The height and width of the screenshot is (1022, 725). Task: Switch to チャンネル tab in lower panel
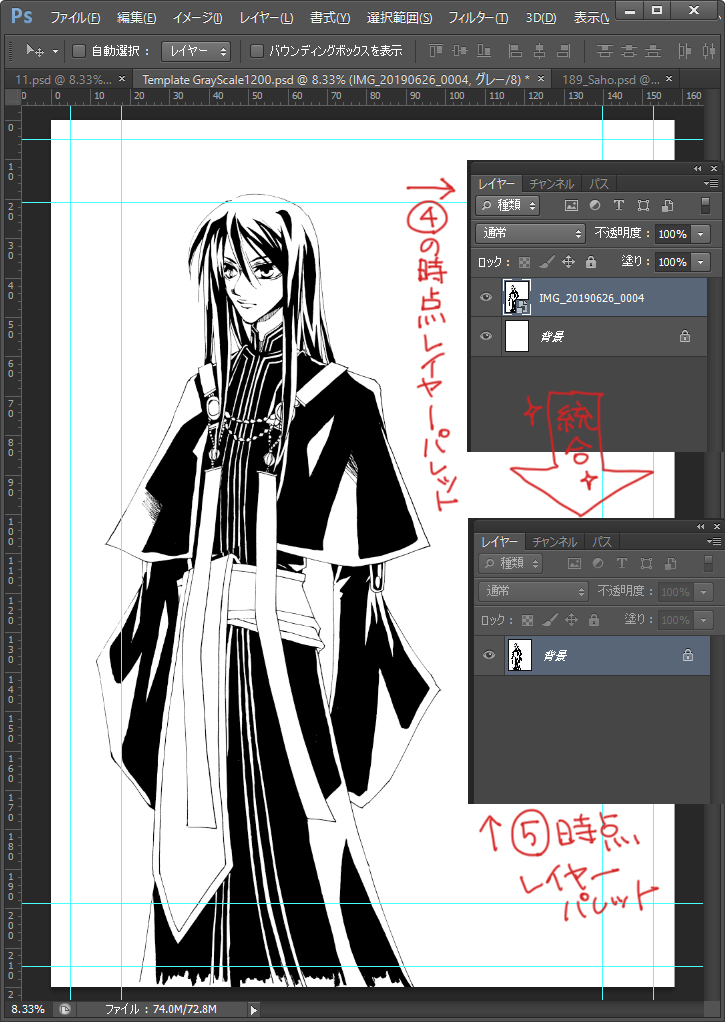pyautogui.click(x=555, y=542)
